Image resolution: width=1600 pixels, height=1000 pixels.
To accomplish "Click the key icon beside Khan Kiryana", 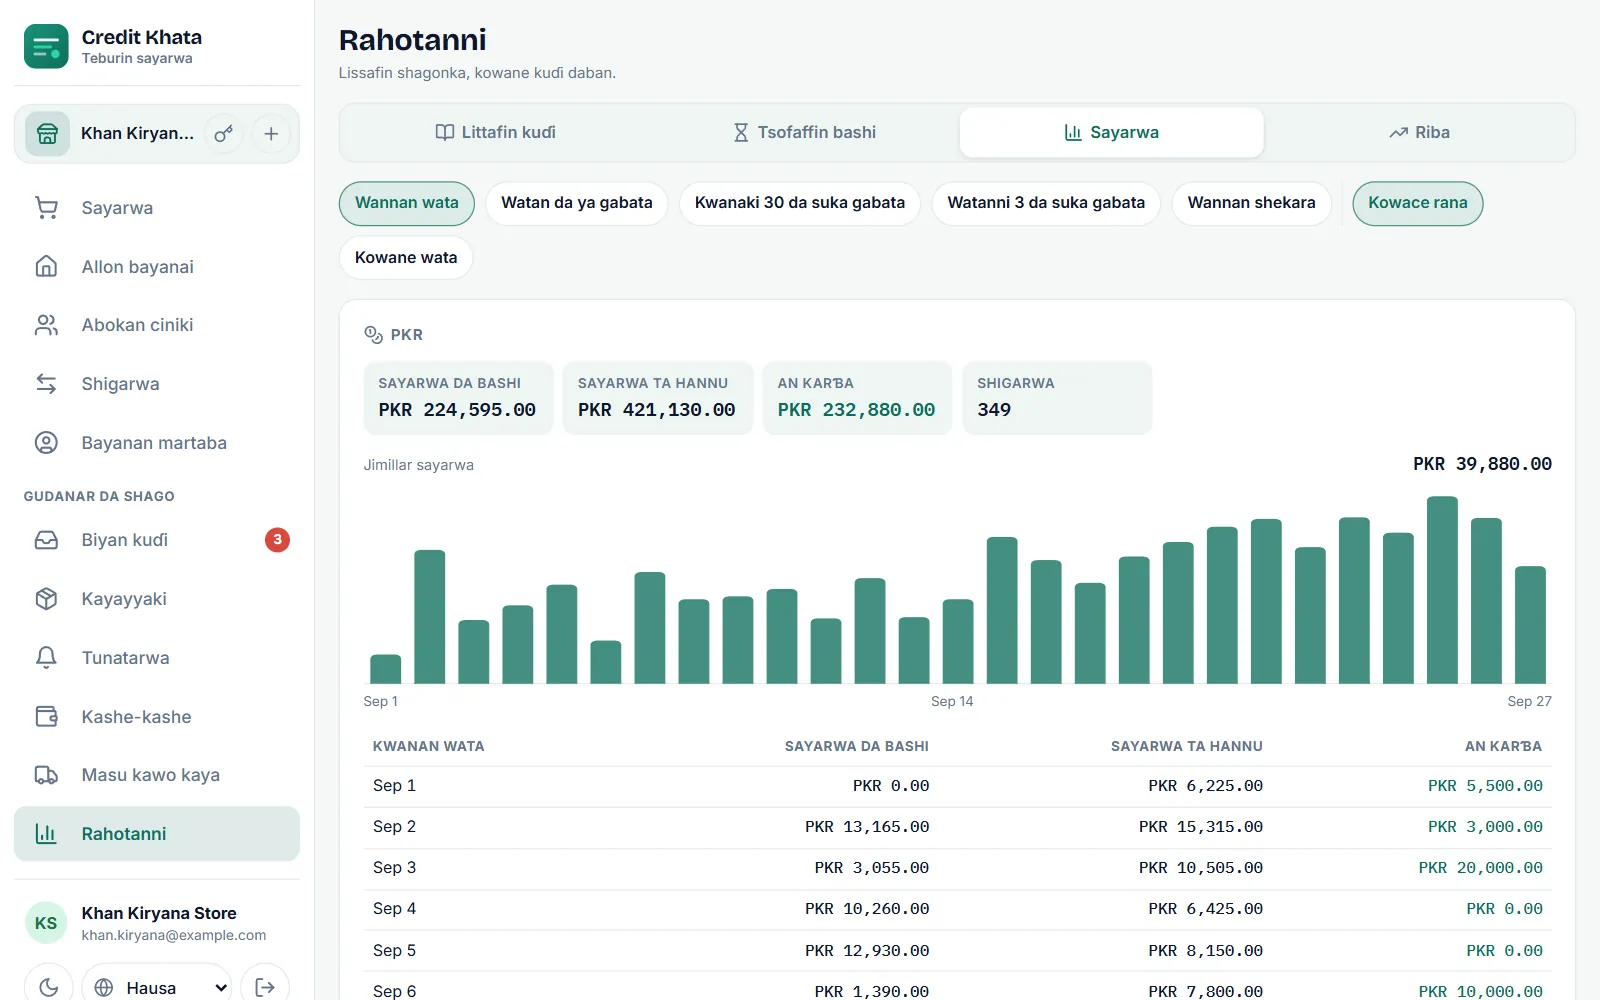I will [x=224, y=134].
